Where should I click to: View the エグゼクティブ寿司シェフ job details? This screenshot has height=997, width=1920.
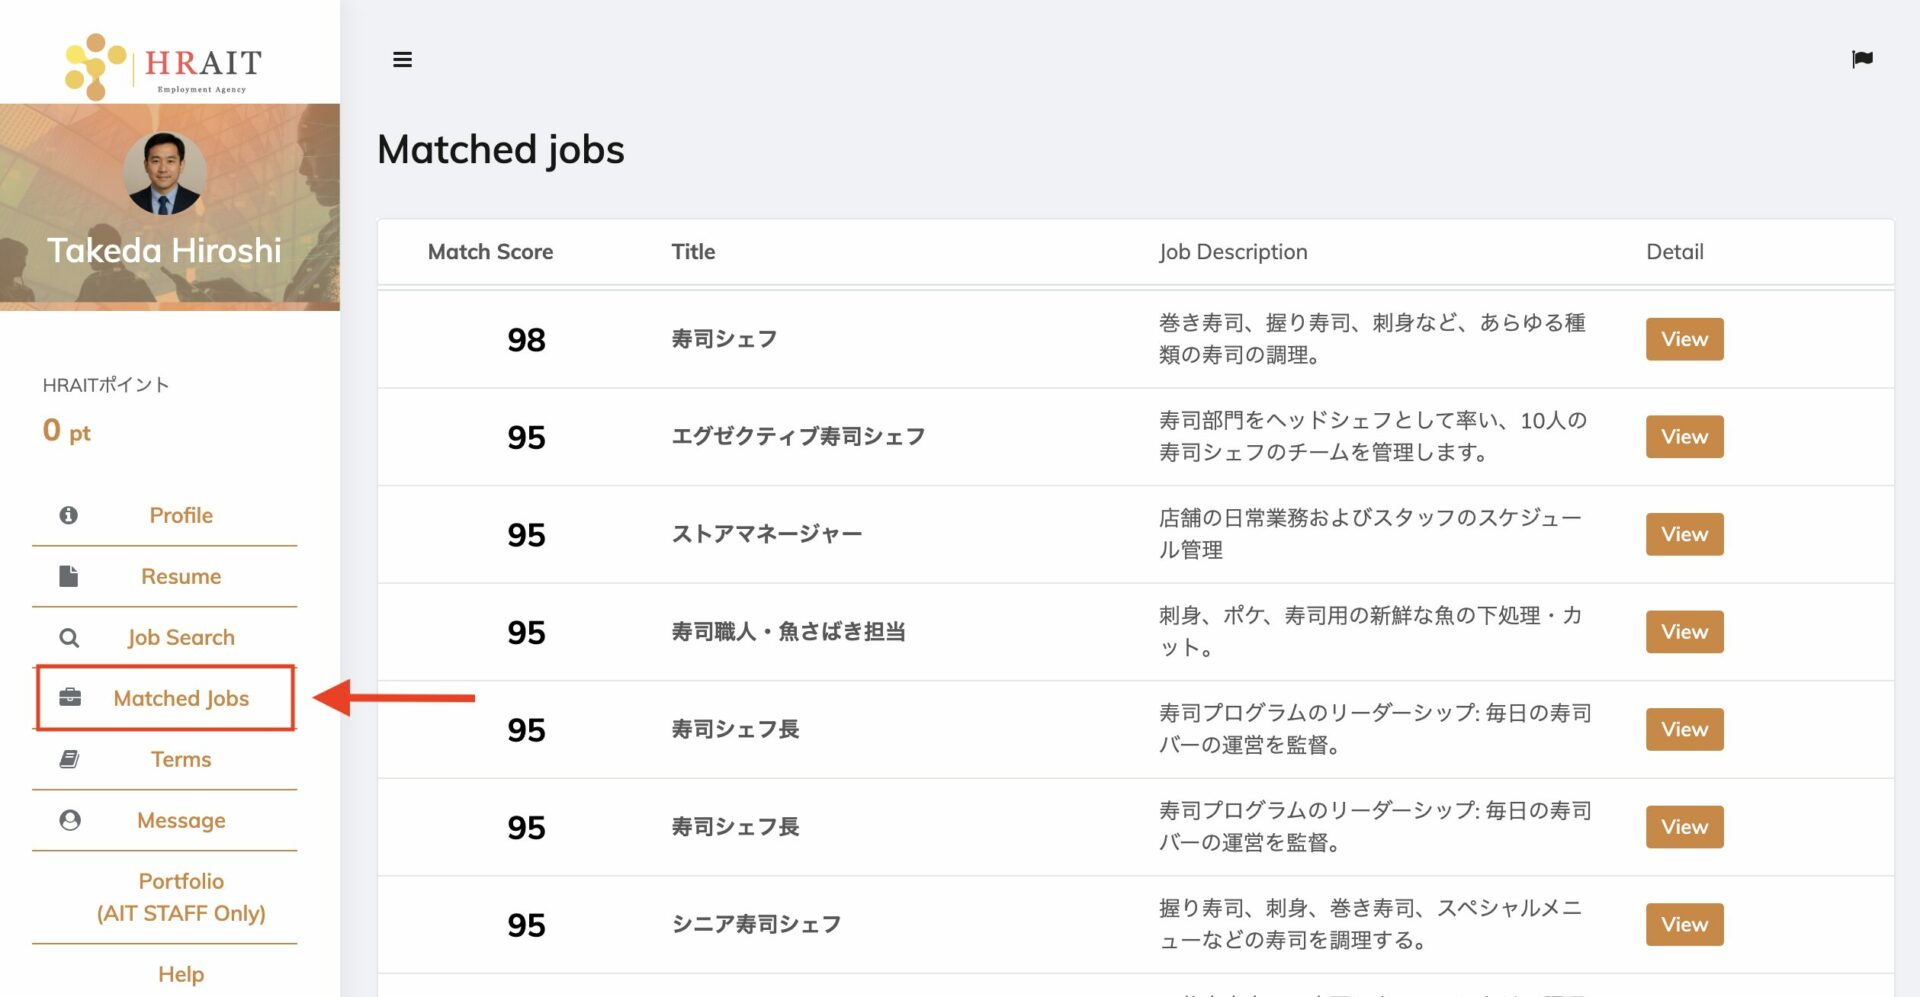(1684, 437)
